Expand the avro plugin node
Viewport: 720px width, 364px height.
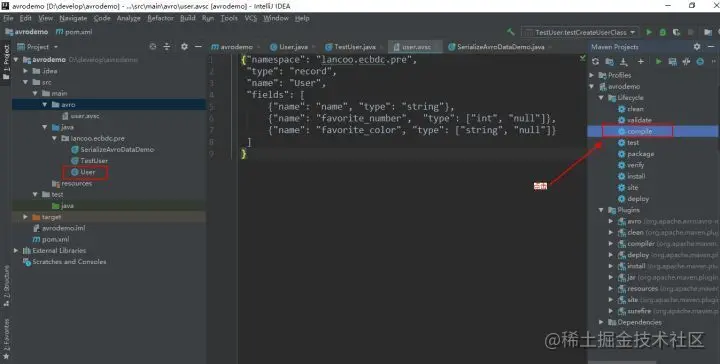tap(611, 221)
